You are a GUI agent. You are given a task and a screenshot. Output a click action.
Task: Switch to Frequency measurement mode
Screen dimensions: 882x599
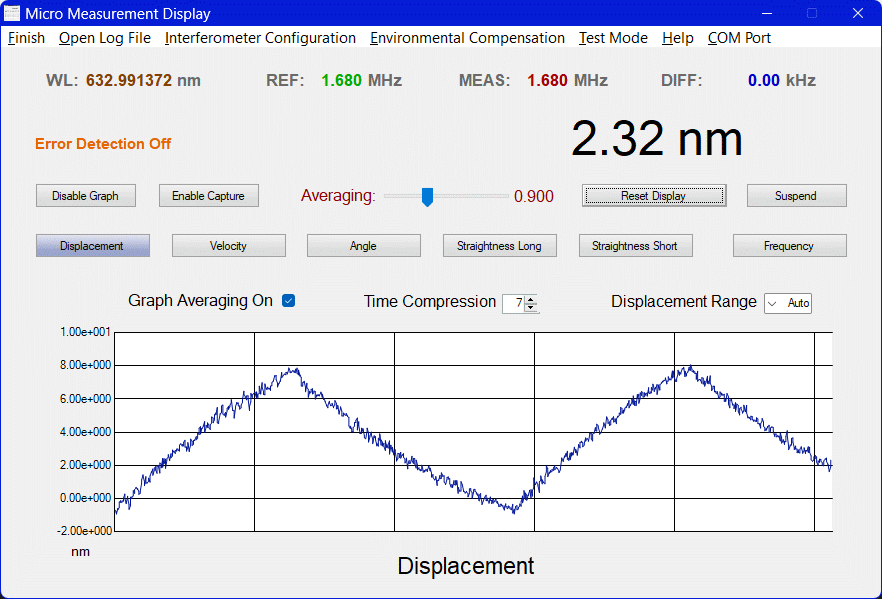pyautogui.click(x=789, y=246)
